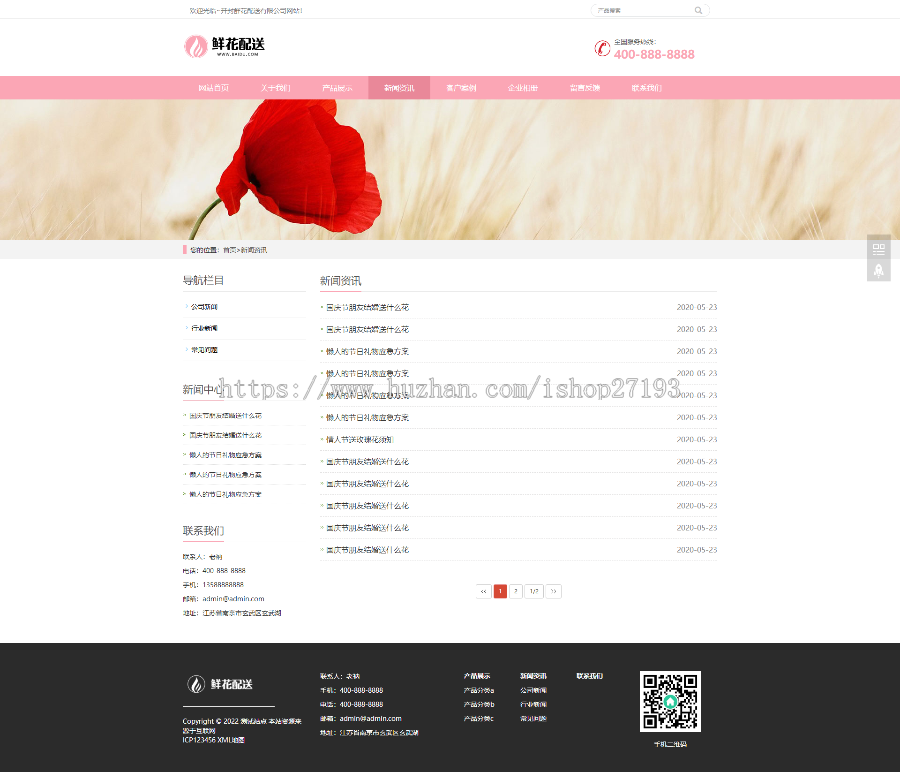Open the footer 联系我们 link
This screenshot has height=772, width=900.
pos(589,676)
